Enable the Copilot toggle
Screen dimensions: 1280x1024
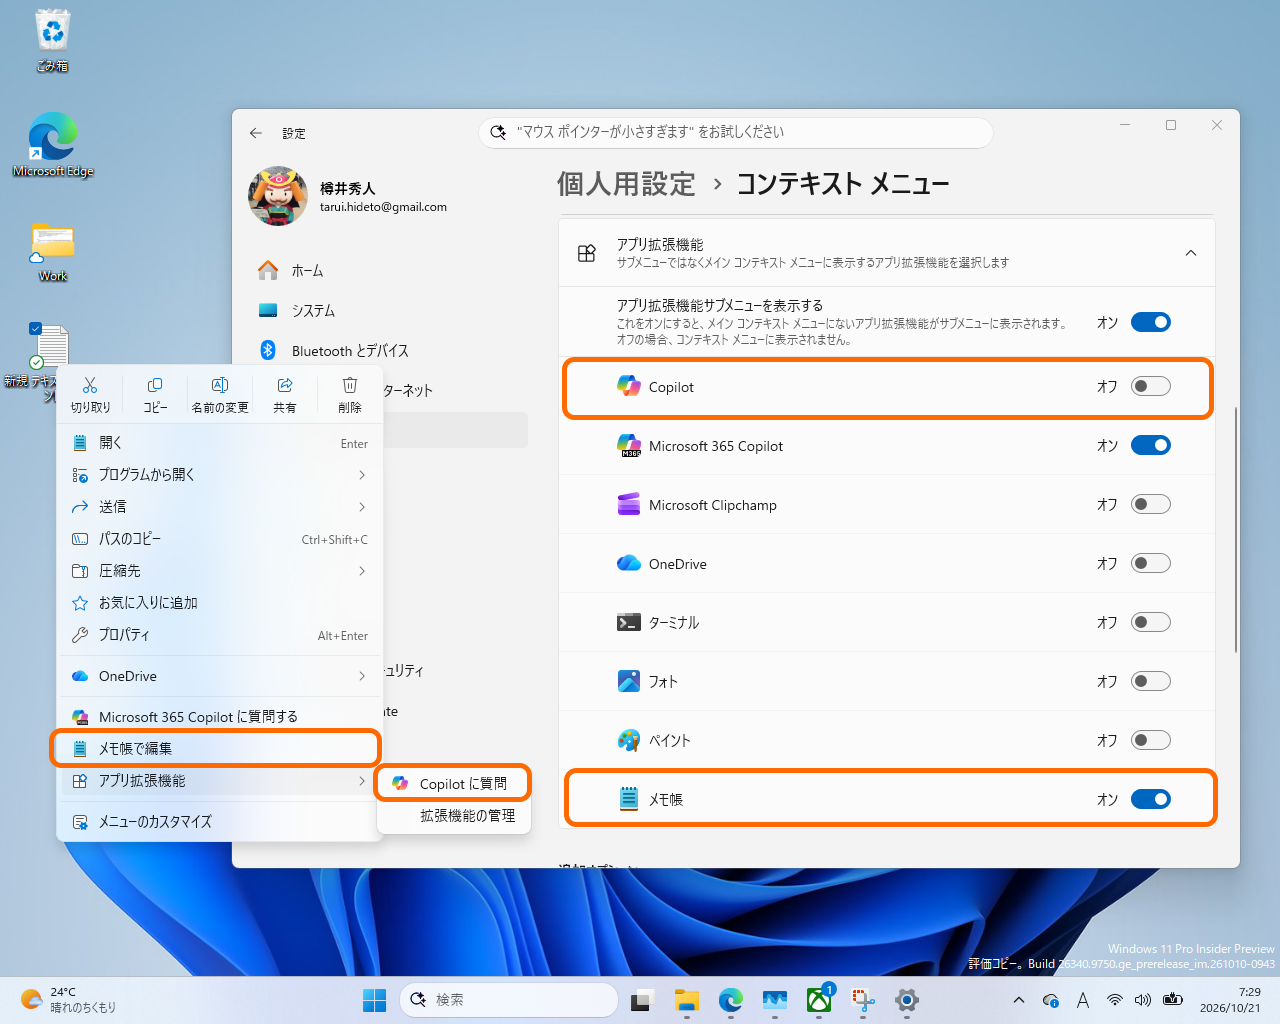1151,386
